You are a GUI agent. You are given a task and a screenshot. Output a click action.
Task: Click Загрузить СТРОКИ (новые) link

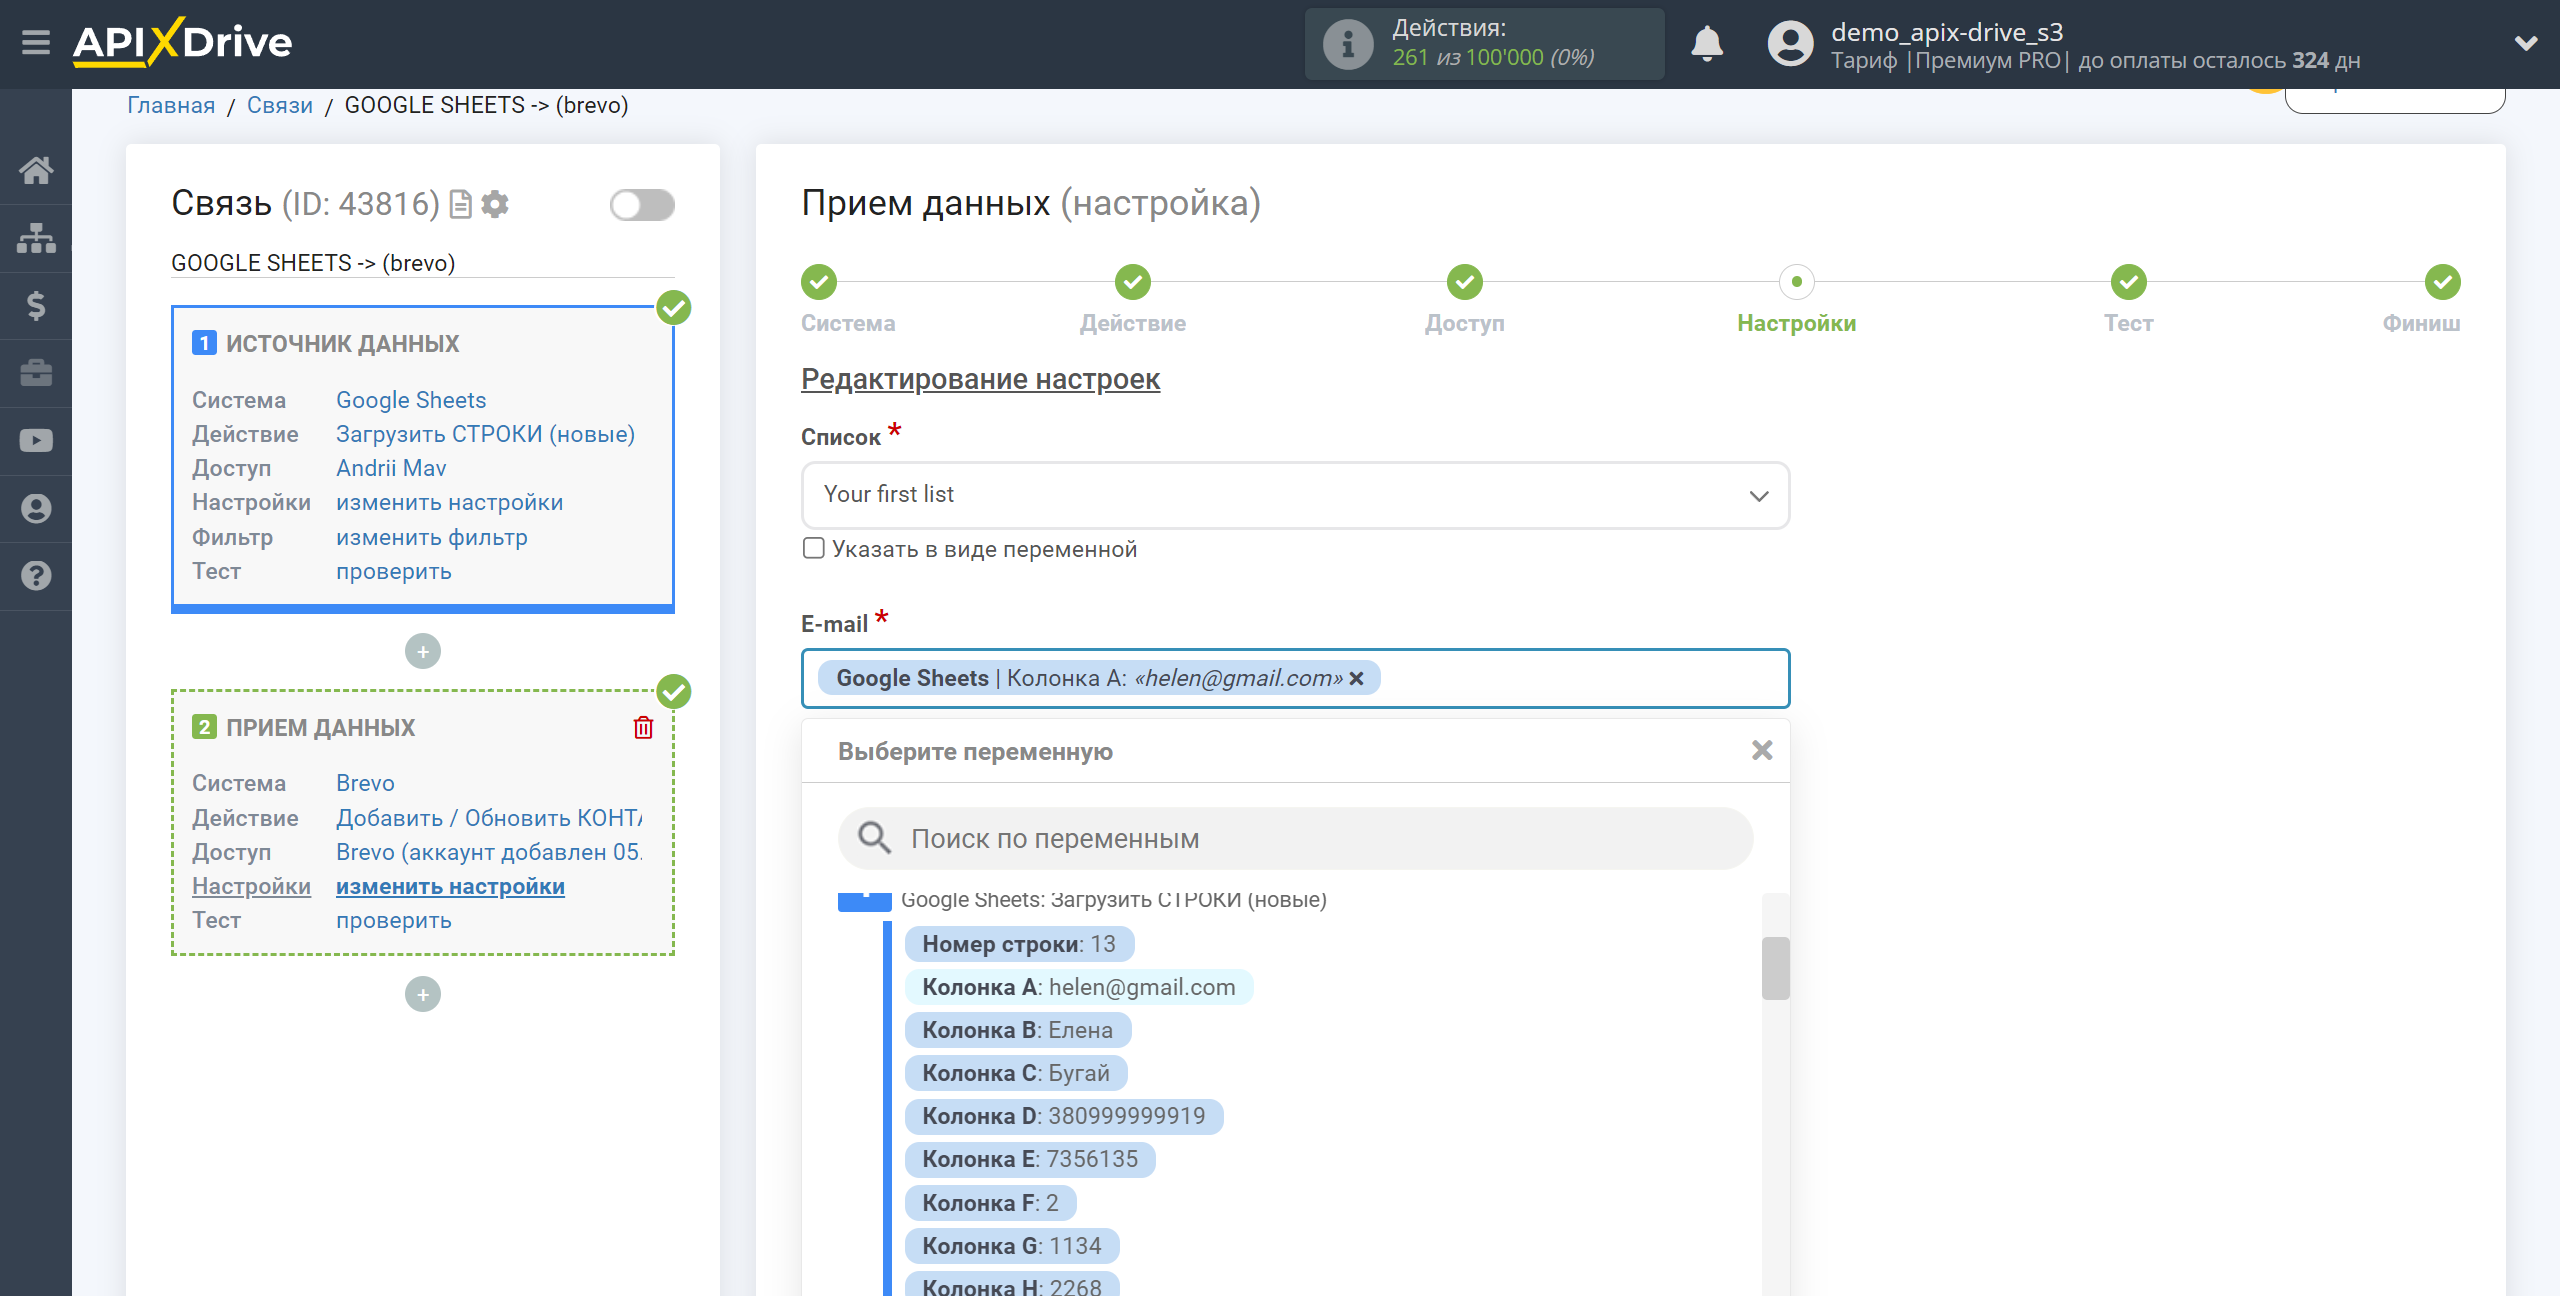point(485,434)
